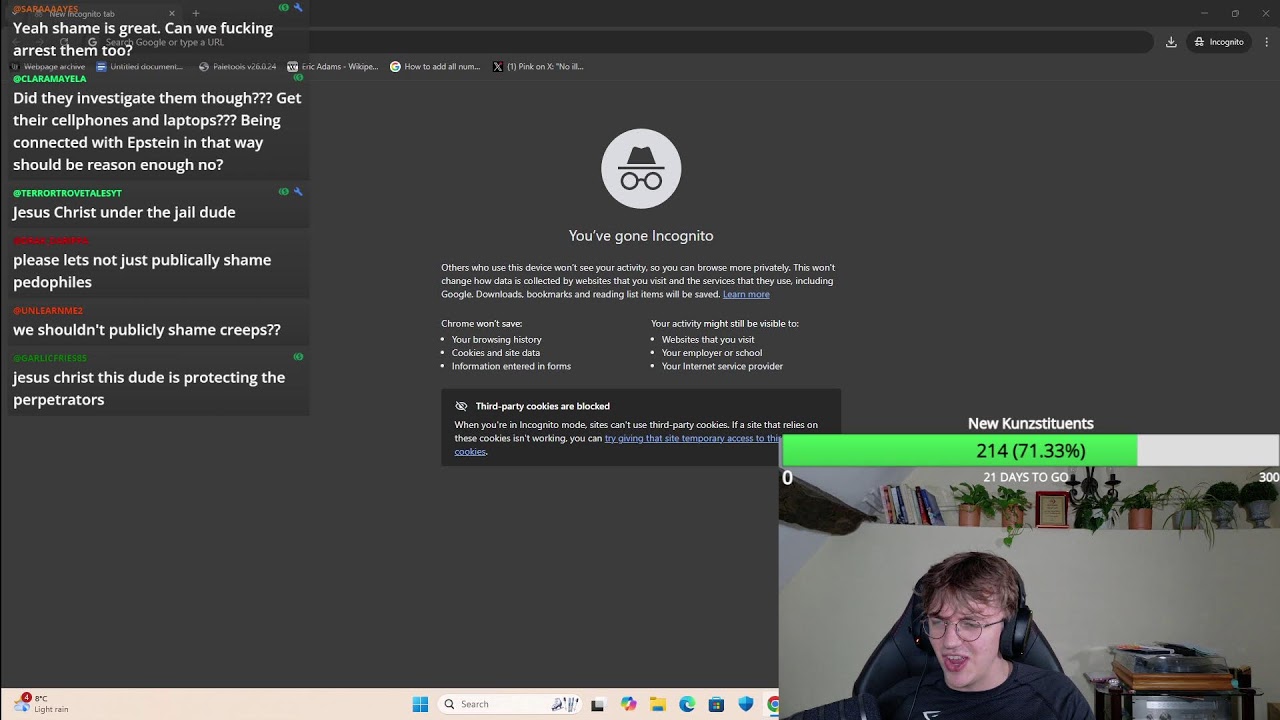Click the Information entered in forms bullet
The height and width of the screenshot is (720, 1280).
[x=511, y=366]
